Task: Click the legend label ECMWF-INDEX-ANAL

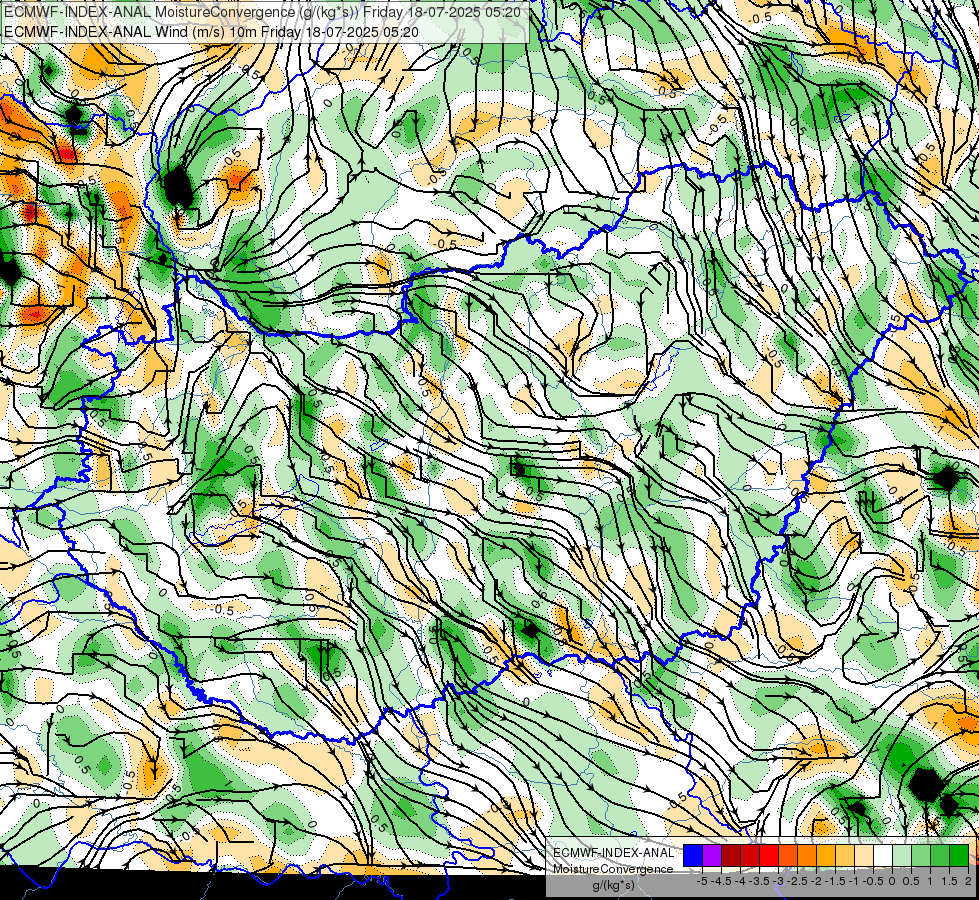Action: (613, 853)
